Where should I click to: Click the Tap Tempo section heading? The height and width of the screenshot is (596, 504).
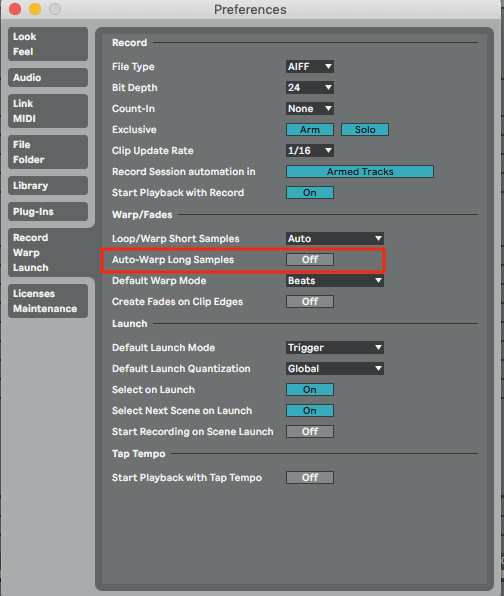coord(139,454)
